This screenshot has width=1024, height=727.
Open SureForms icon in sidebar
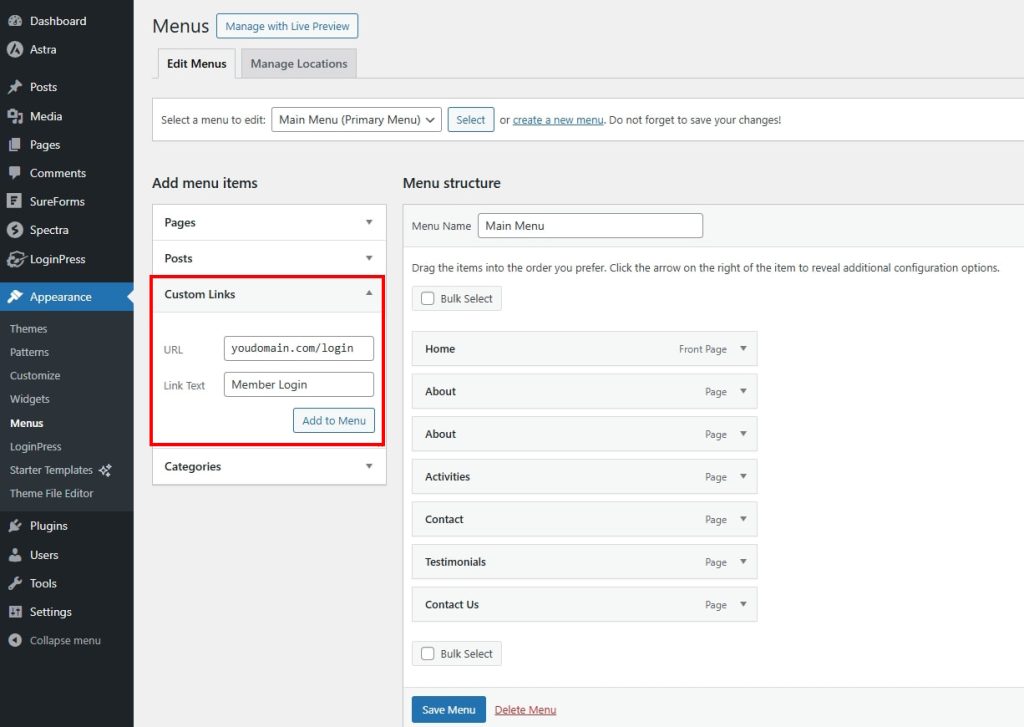(15, 201)
